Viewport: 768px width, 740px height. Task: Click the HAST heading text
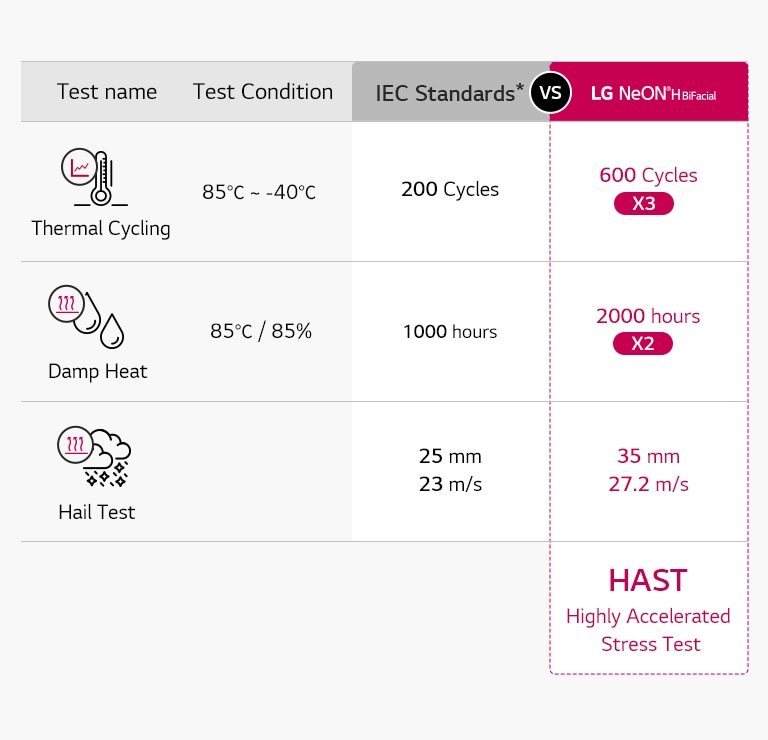click(648, 581)
